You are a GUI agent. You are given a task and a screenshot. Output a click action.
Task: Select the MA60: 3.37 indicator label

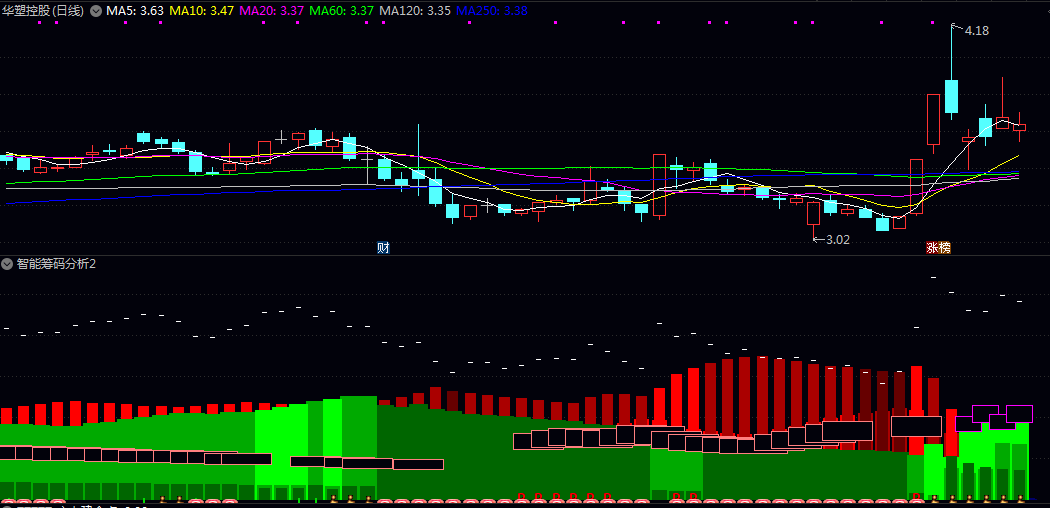(x=342, y=11)
